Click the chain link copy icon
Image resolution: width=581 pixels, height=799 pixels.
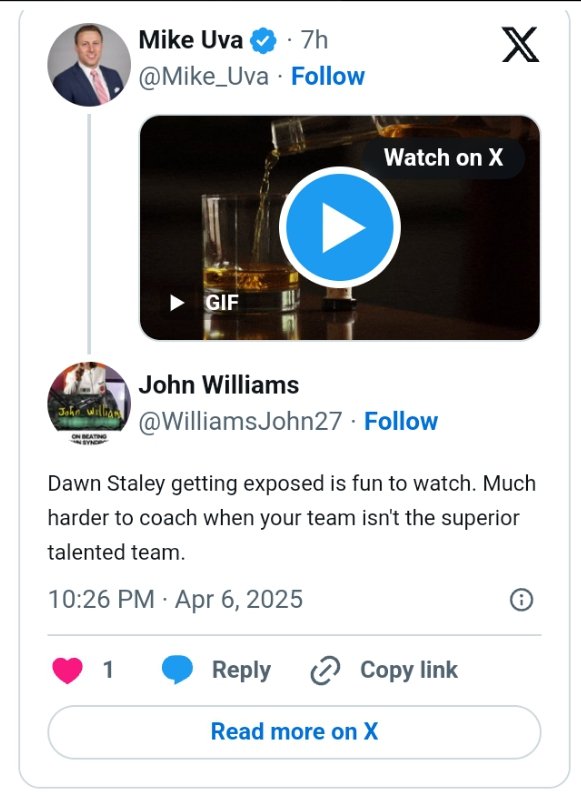pyautogui.click(x=325, y=670)
